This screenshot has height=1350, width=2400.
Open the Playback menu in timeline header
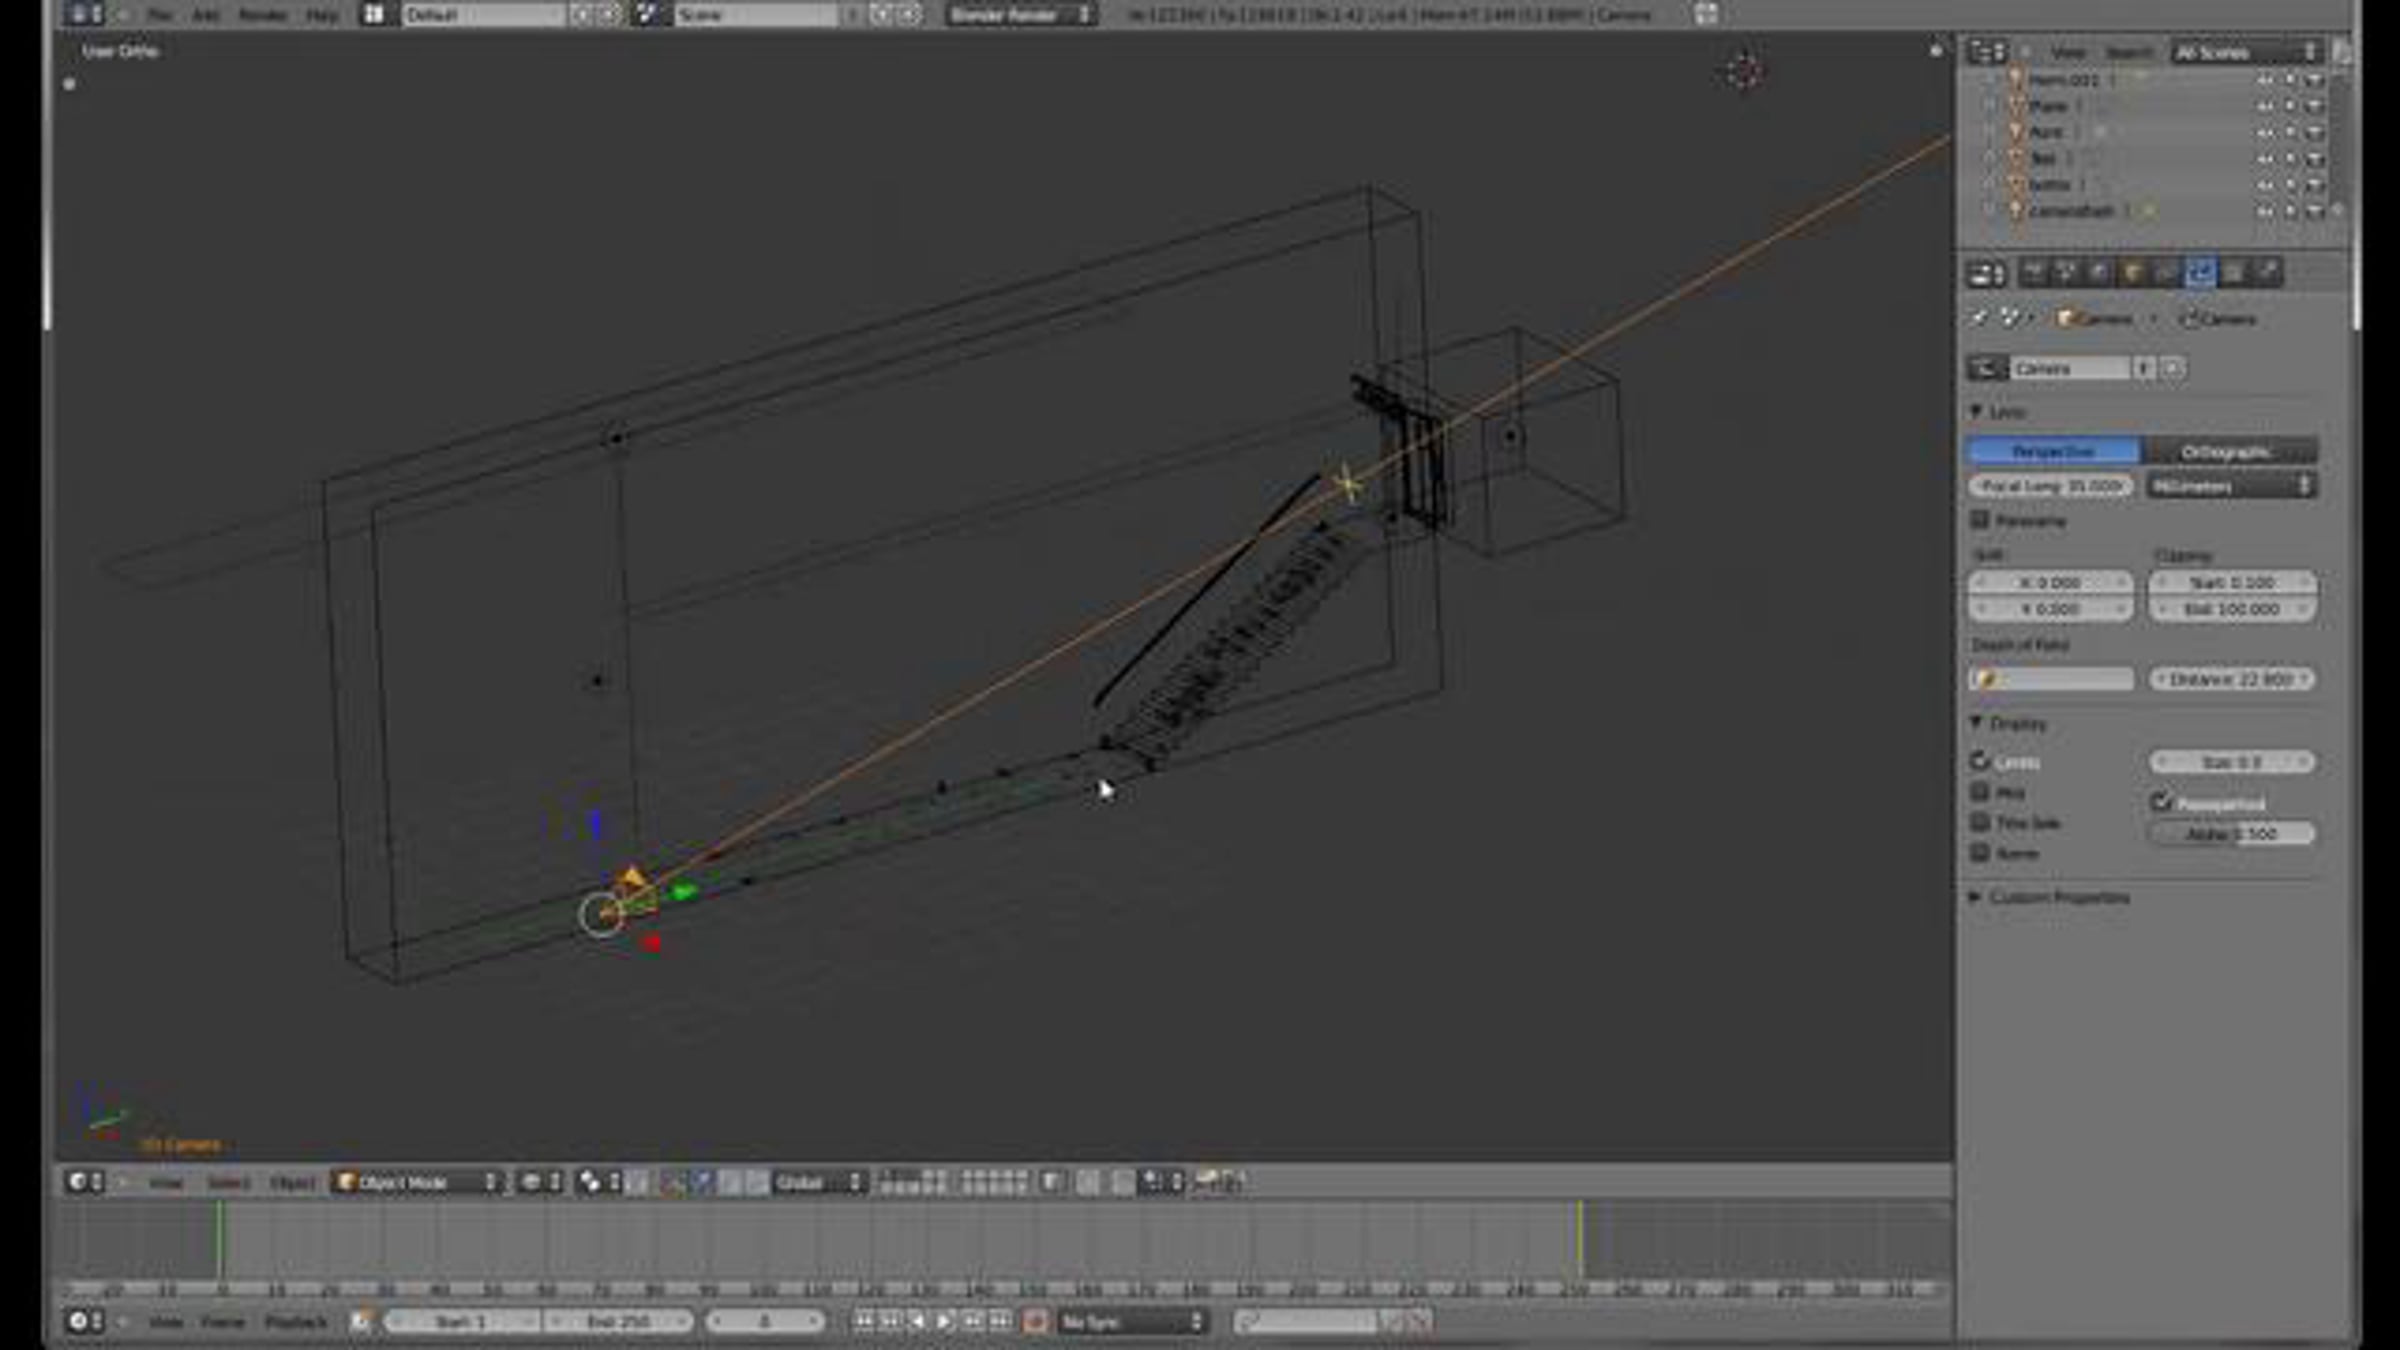pyautogui.click(x=296, y=1322)
